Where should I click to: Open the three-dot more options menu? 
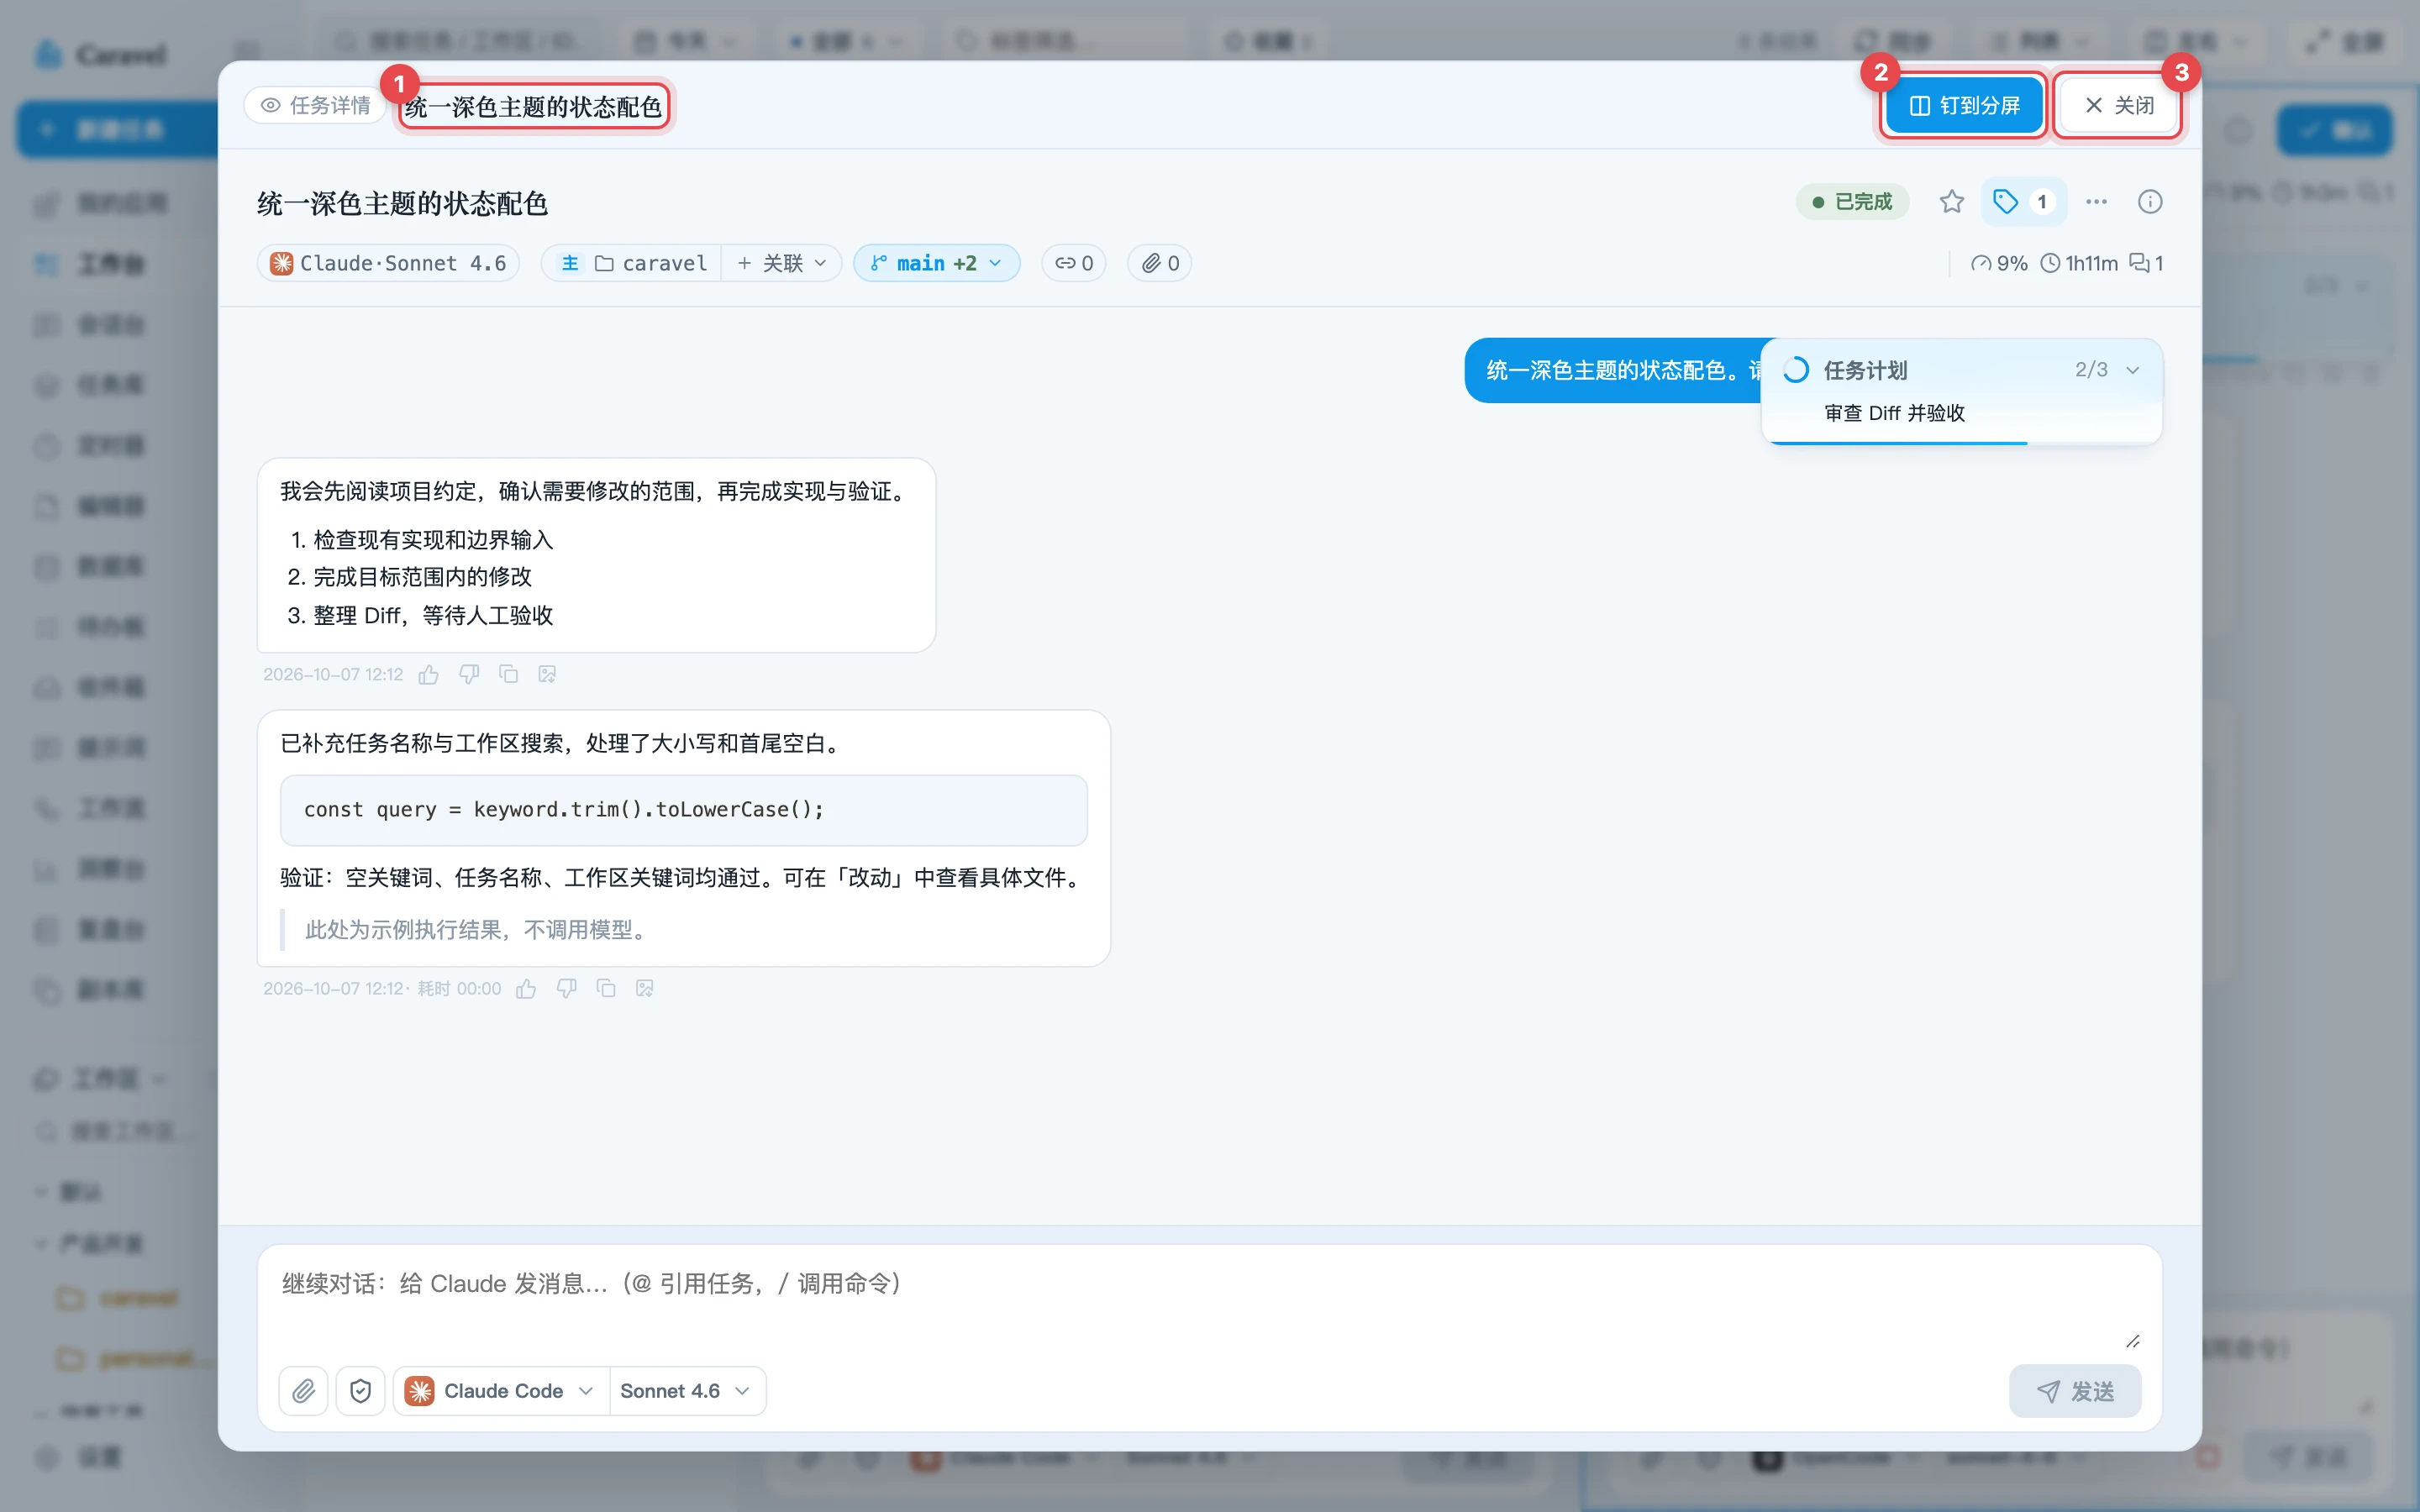click(2096, 202)
